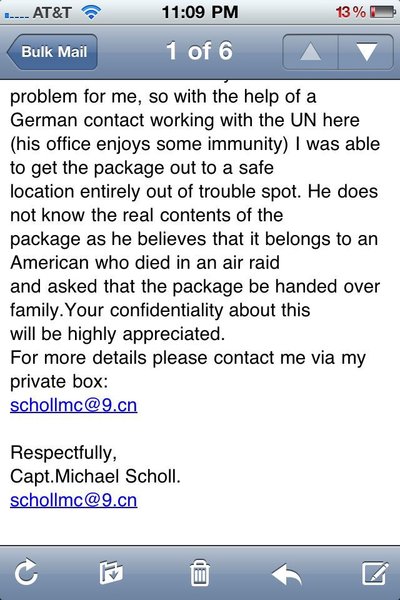Tap the "1 of 6" message counter
This screenshot has height=600, width=400.
pyautogui.click(x=199, y=51)
